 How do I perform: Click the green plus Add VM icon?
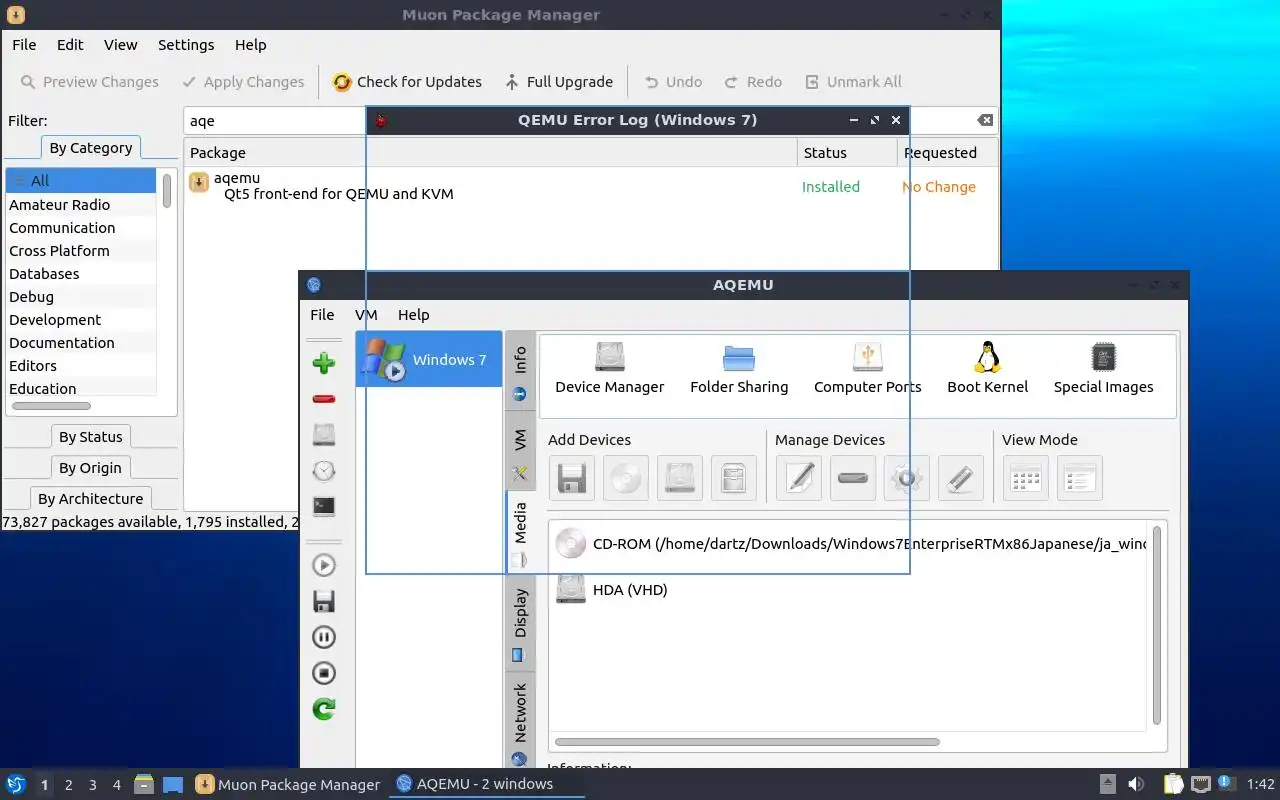click(x=323, y=362)
